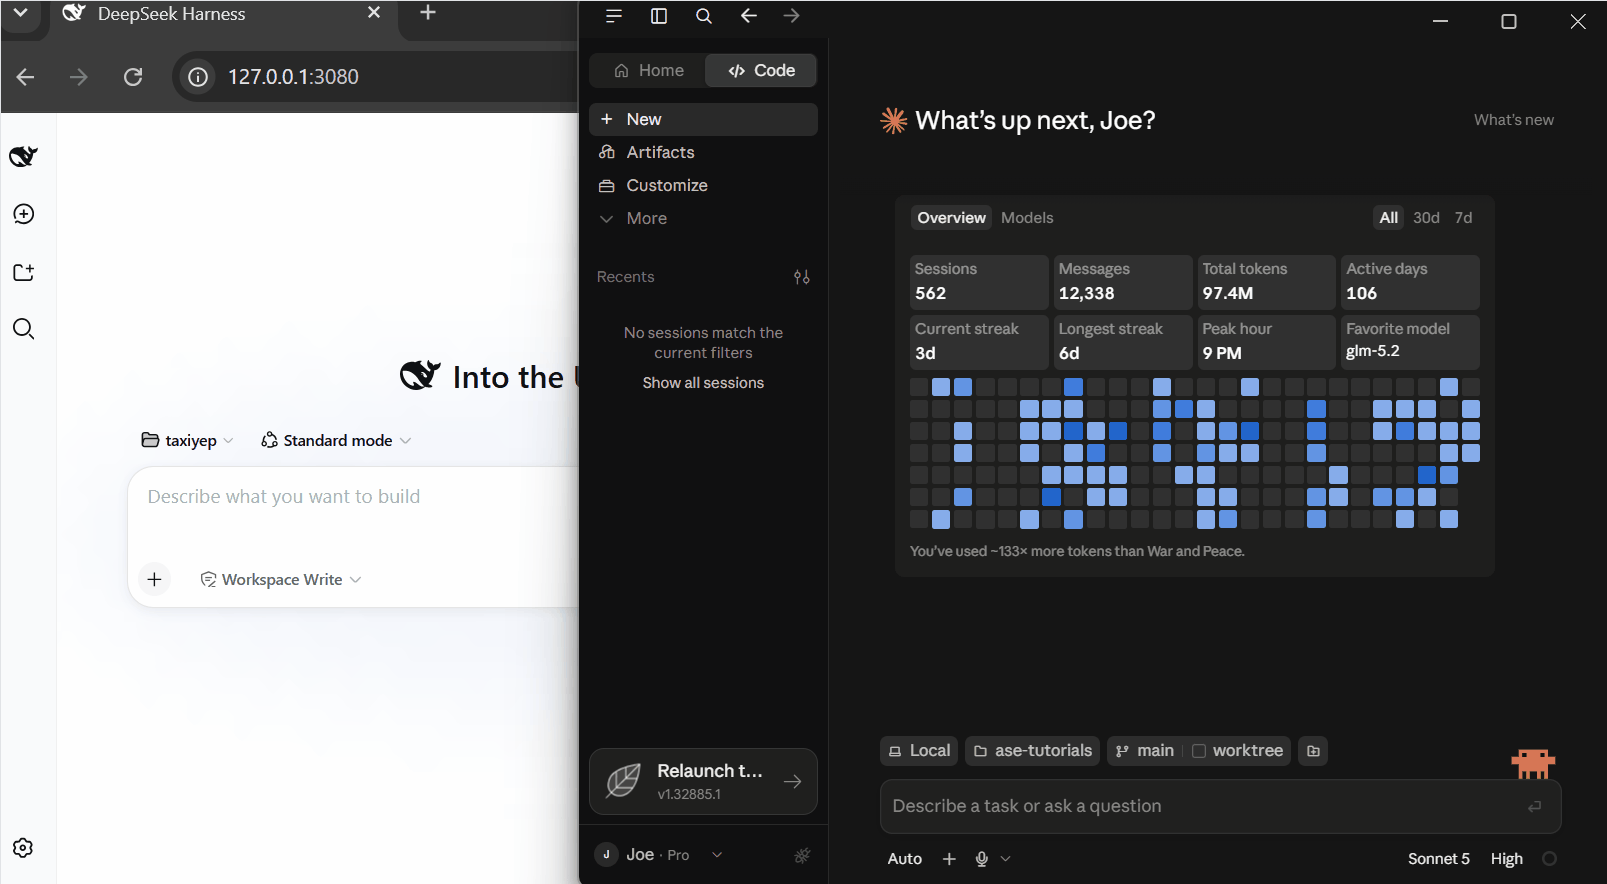
Task: Switch to the Code tab
Action: click(x=761, y=70)
